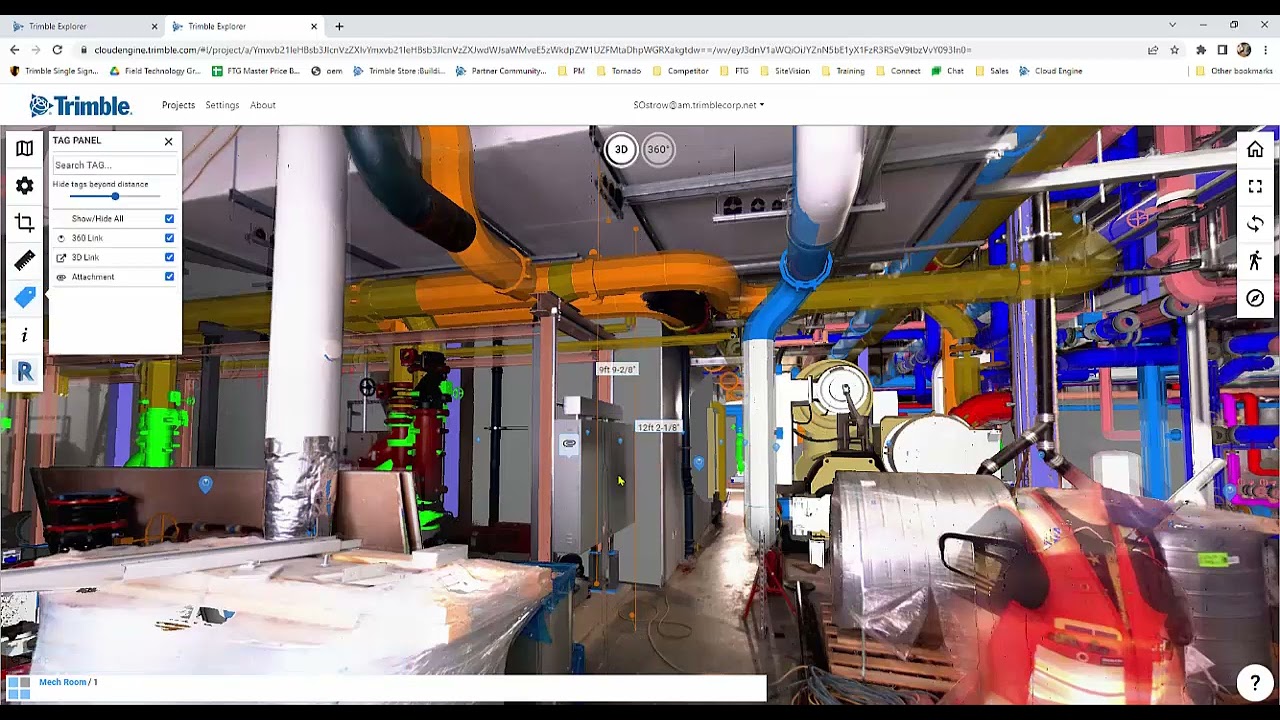Image resolution: width=1280 pixels, height=720 pixels.
Task: Open the browser three-dot menu
Action: 1265,49
